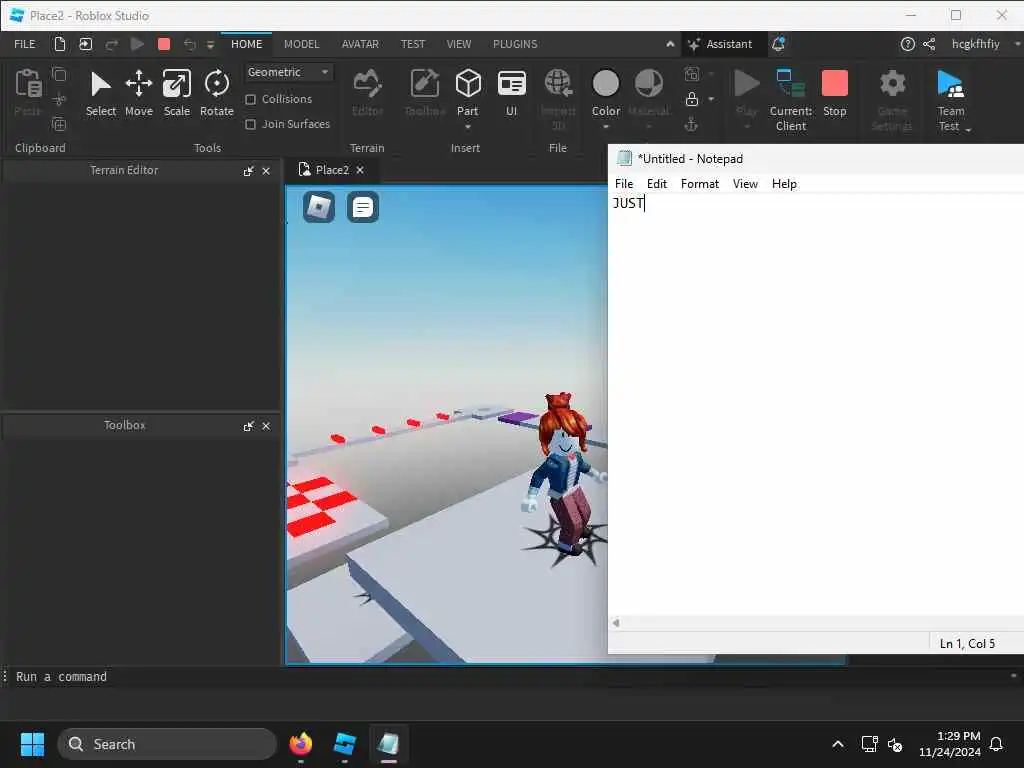This screenshot has height=768, width=1024.
Task: Expand the Color dropdown arrow
Action: click(x=605, y=127)
